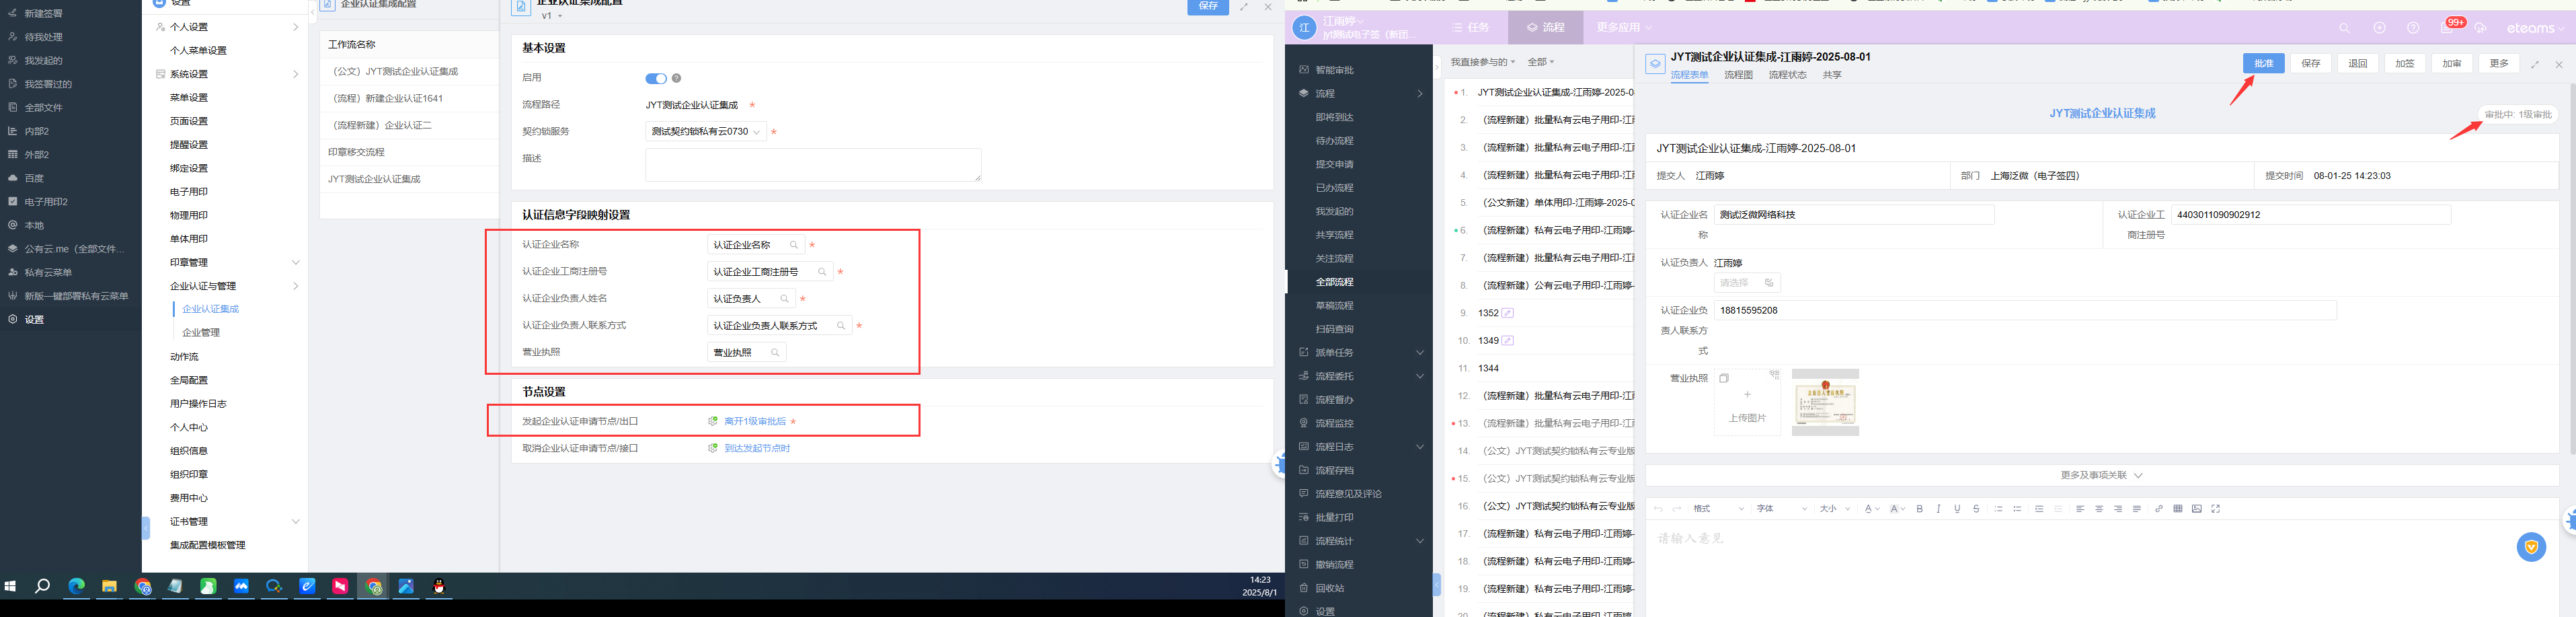Click the QR code icon in upload box
Image resolution: width=2576 pixels, height=617 pixels.
tap(1774, 375)
